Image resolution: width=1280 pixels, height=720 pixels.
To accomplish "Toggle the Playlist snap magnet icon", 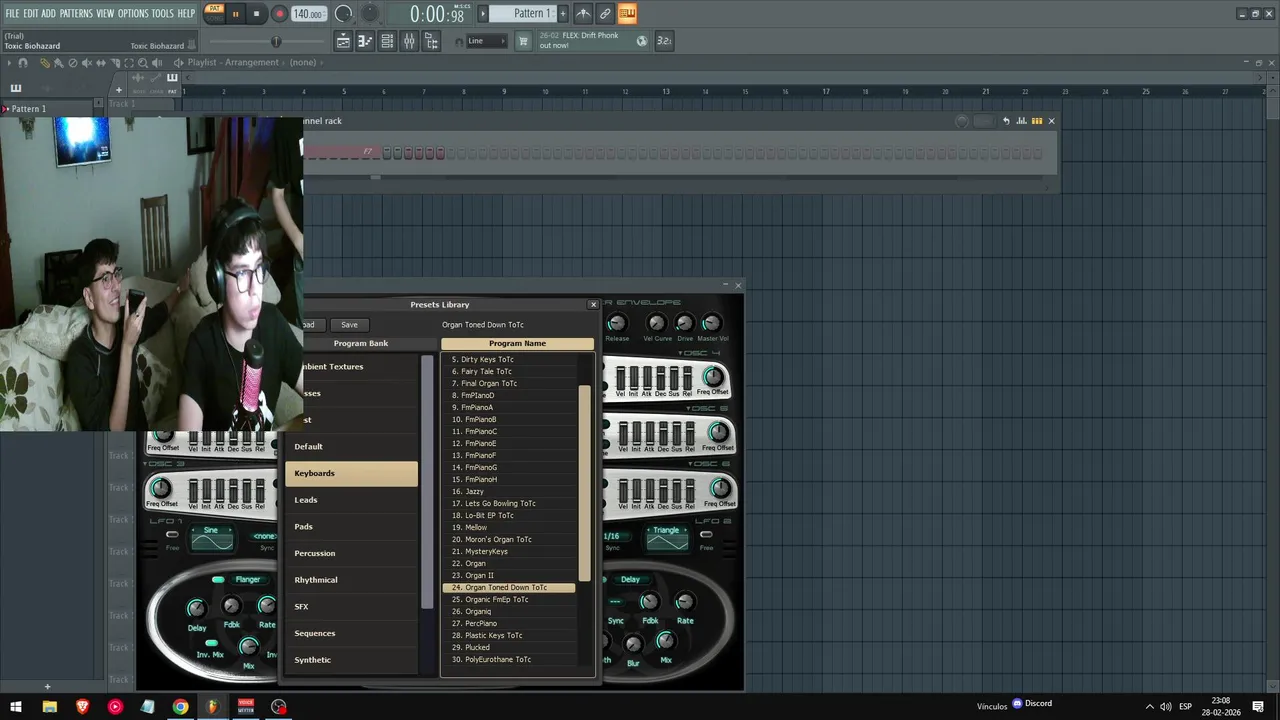I will point(23,62).
